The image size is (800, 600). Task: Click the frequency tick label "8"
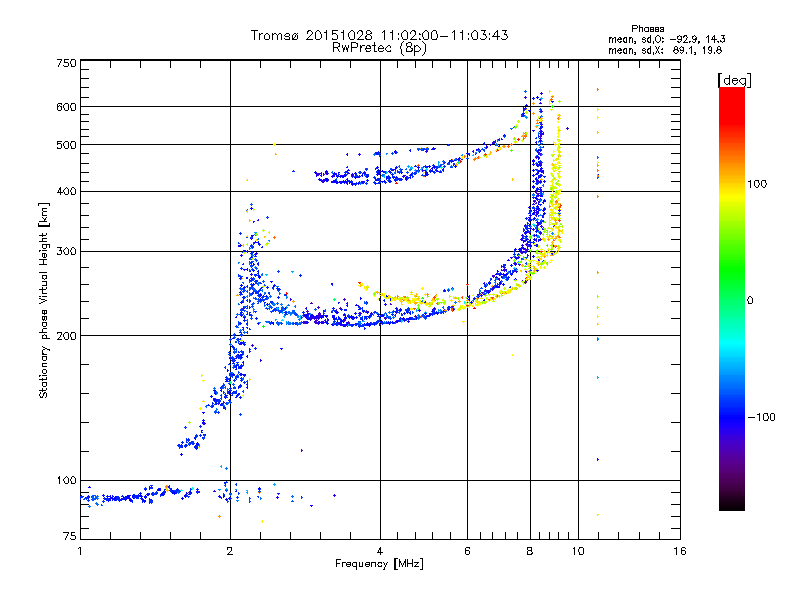[x=530, y=551]
